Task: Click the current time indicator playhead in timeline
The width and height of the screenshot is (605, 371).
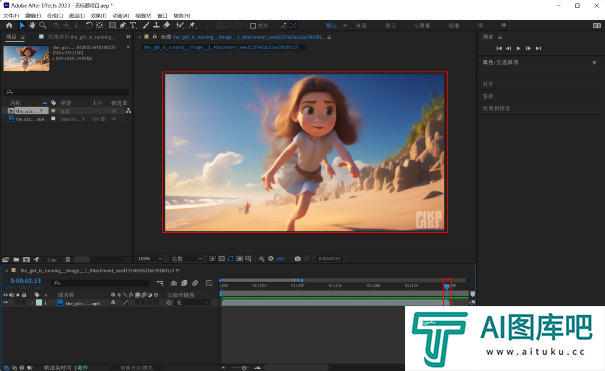Action: (447, 286)
